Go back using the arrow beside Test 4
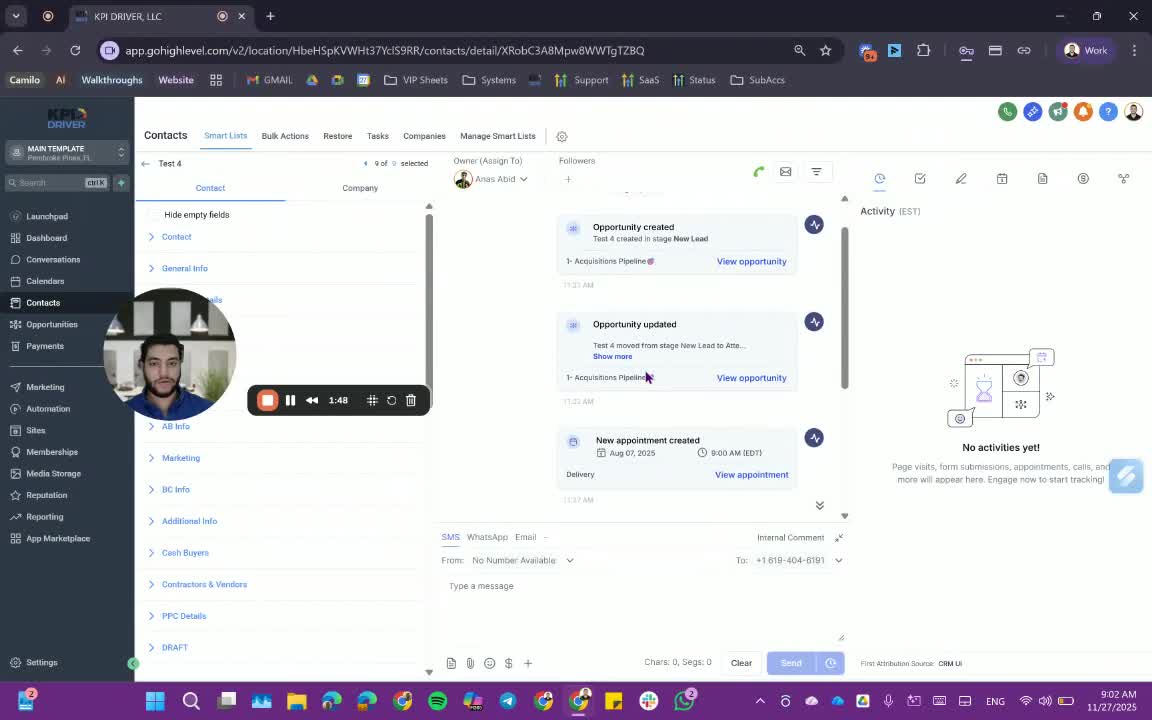Image resolution: width=1152 pixels, height=720 pixels. click(145, 164)
